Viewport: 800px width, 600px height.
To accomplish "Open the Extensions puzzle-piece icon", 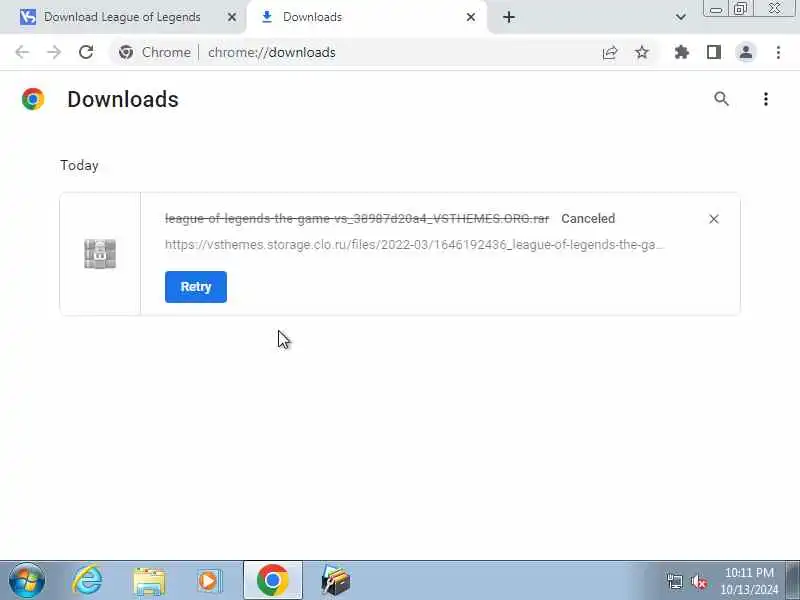I will (682, 52).
